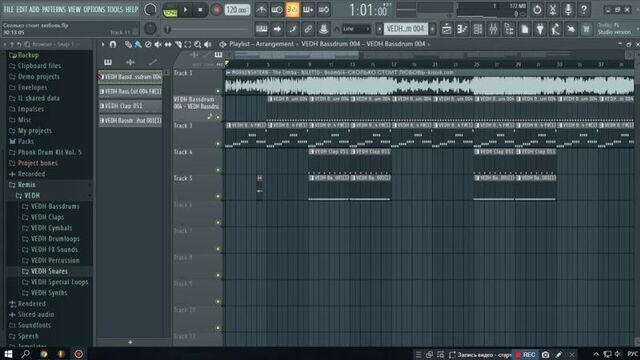Open the Piano roll view button
The width and height of the screenshot is (640, 360).
tap(462, 29)
